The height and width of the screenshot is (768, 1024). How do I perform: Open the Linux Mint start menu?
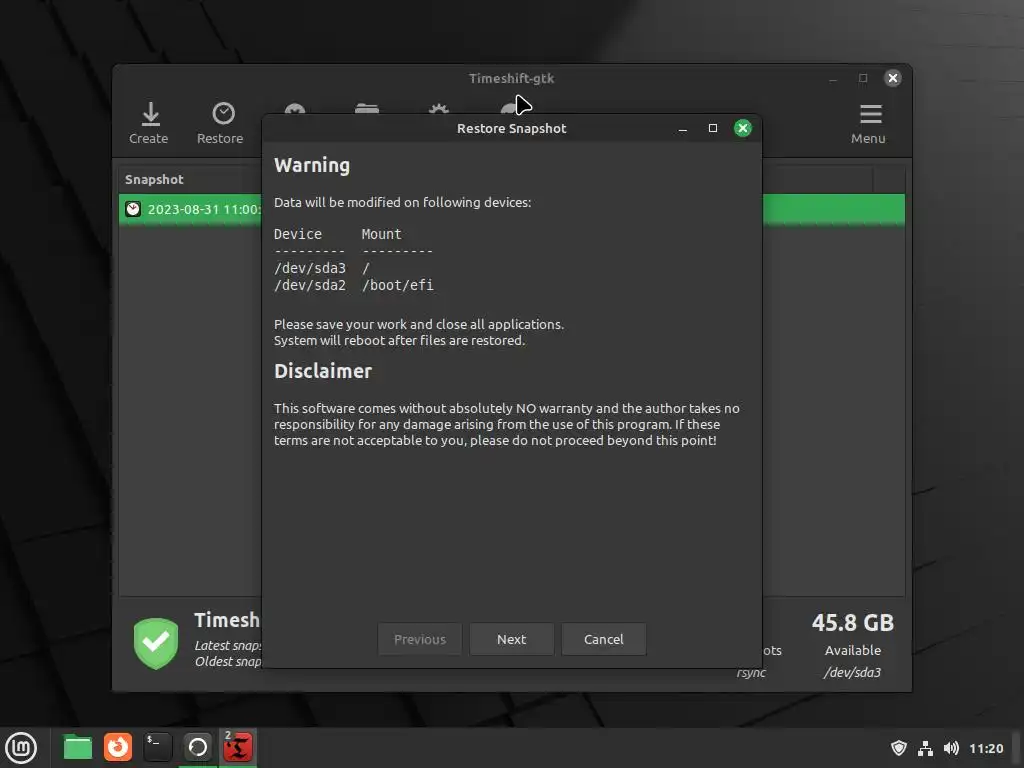22,748
